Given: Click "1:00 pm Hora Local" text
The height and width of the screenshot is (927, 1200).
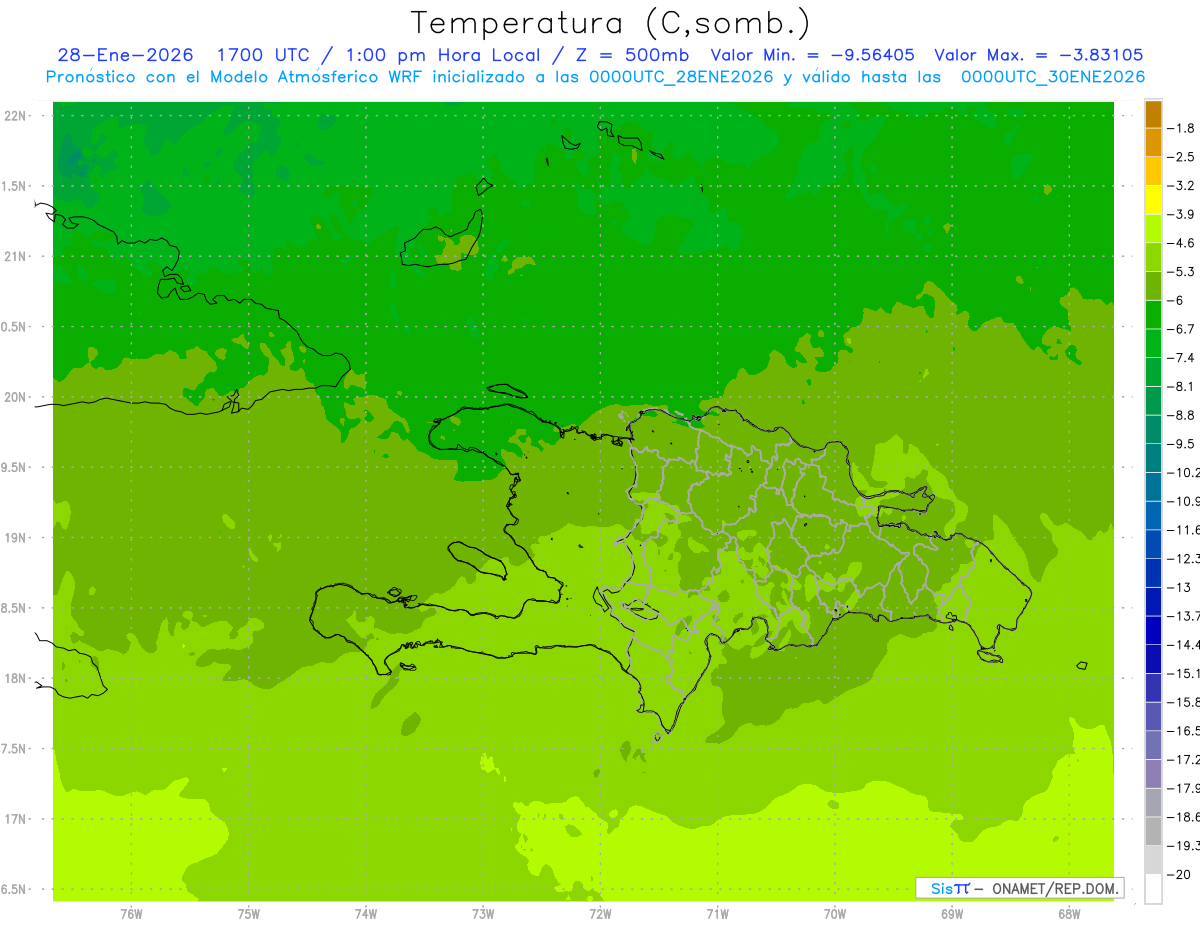Looking at the screenshot, I should [x=441, y=56].
